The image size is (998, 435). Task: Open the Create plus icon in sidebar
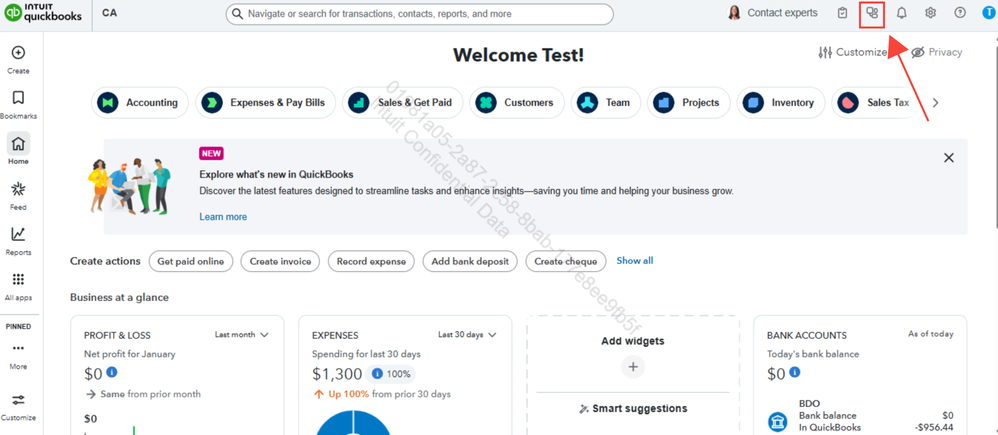[x=18, y=53]
